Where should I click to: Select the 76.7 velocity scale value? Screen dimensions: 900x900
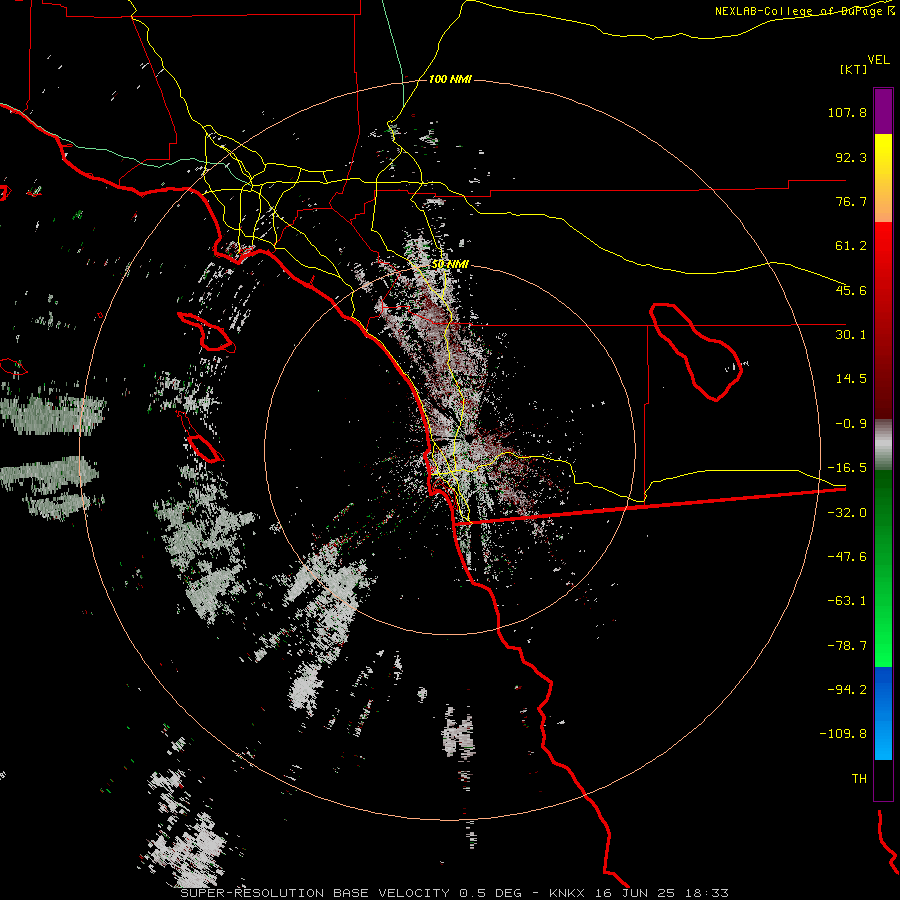pyautogui.click(x=851, y=201)
